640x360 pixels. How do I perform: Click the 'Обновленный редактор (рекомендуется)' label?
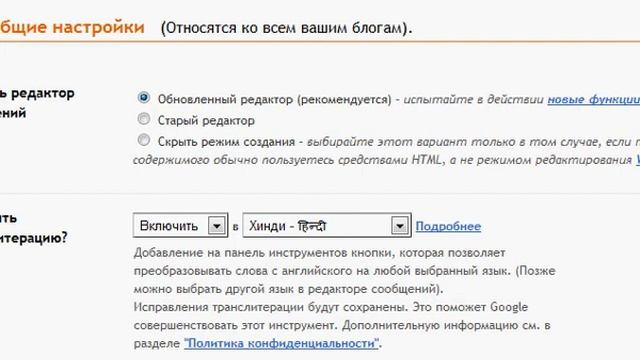(275, 100)
